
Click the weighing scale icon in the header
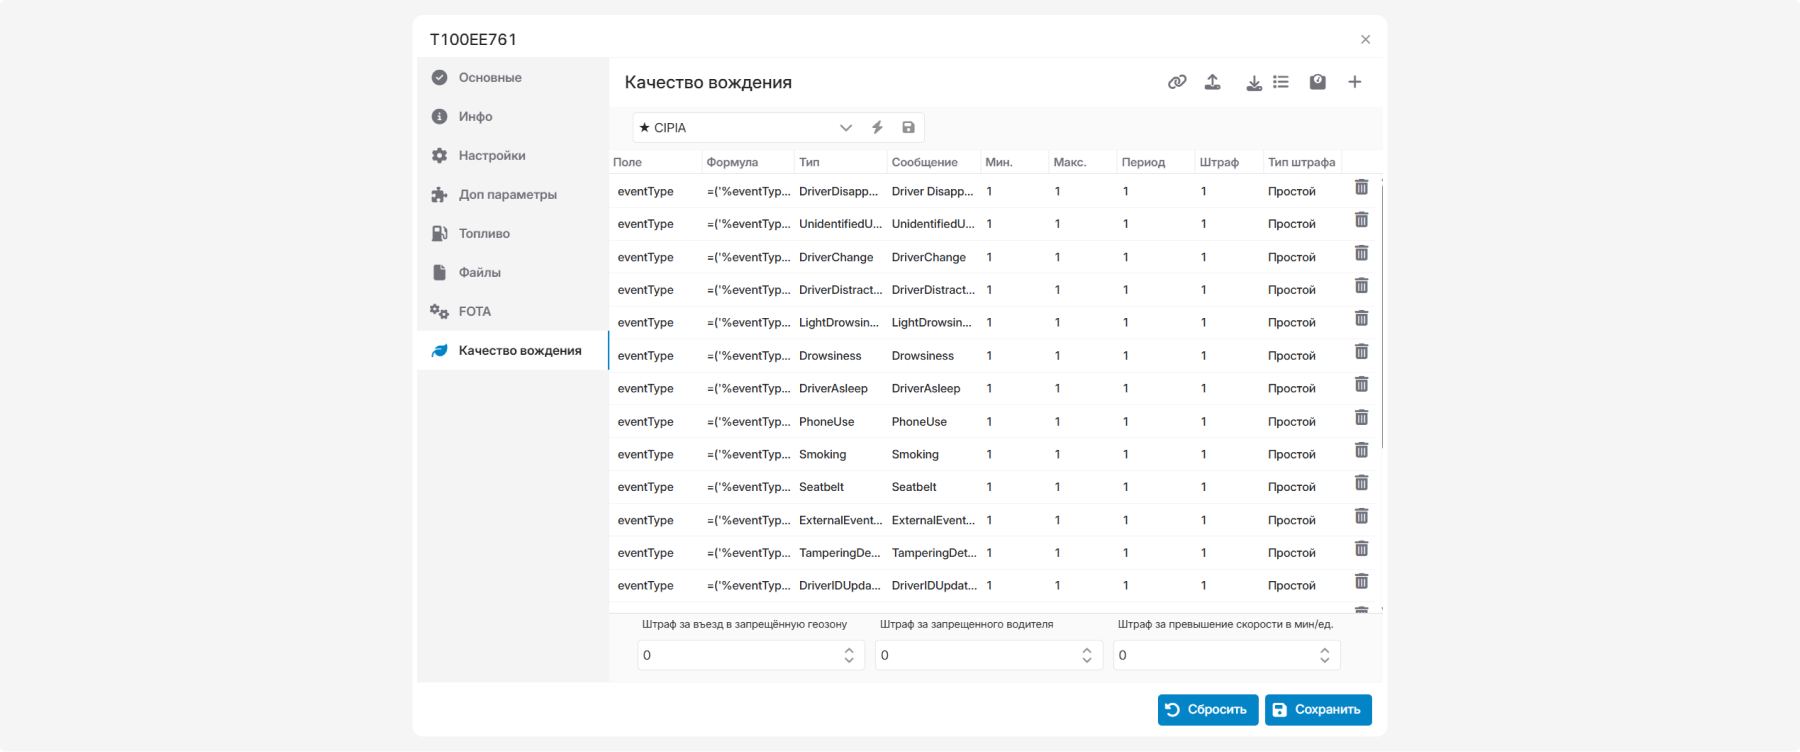point(1318,82)
